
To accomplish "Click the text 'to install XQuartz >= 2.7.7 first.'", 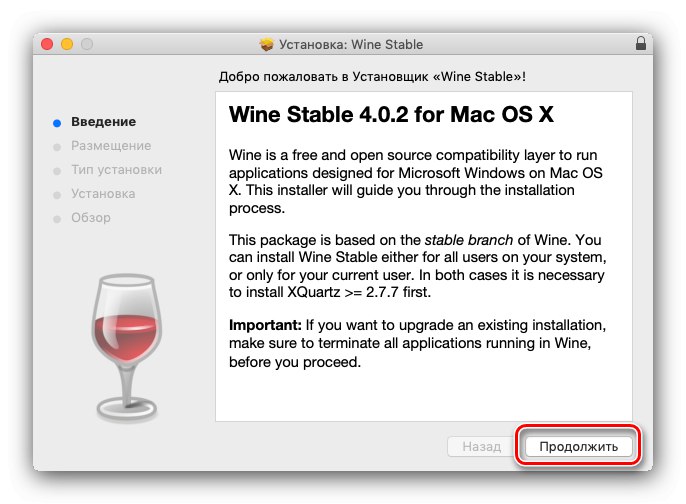I will pyautogui.click(x=330, y=292).
